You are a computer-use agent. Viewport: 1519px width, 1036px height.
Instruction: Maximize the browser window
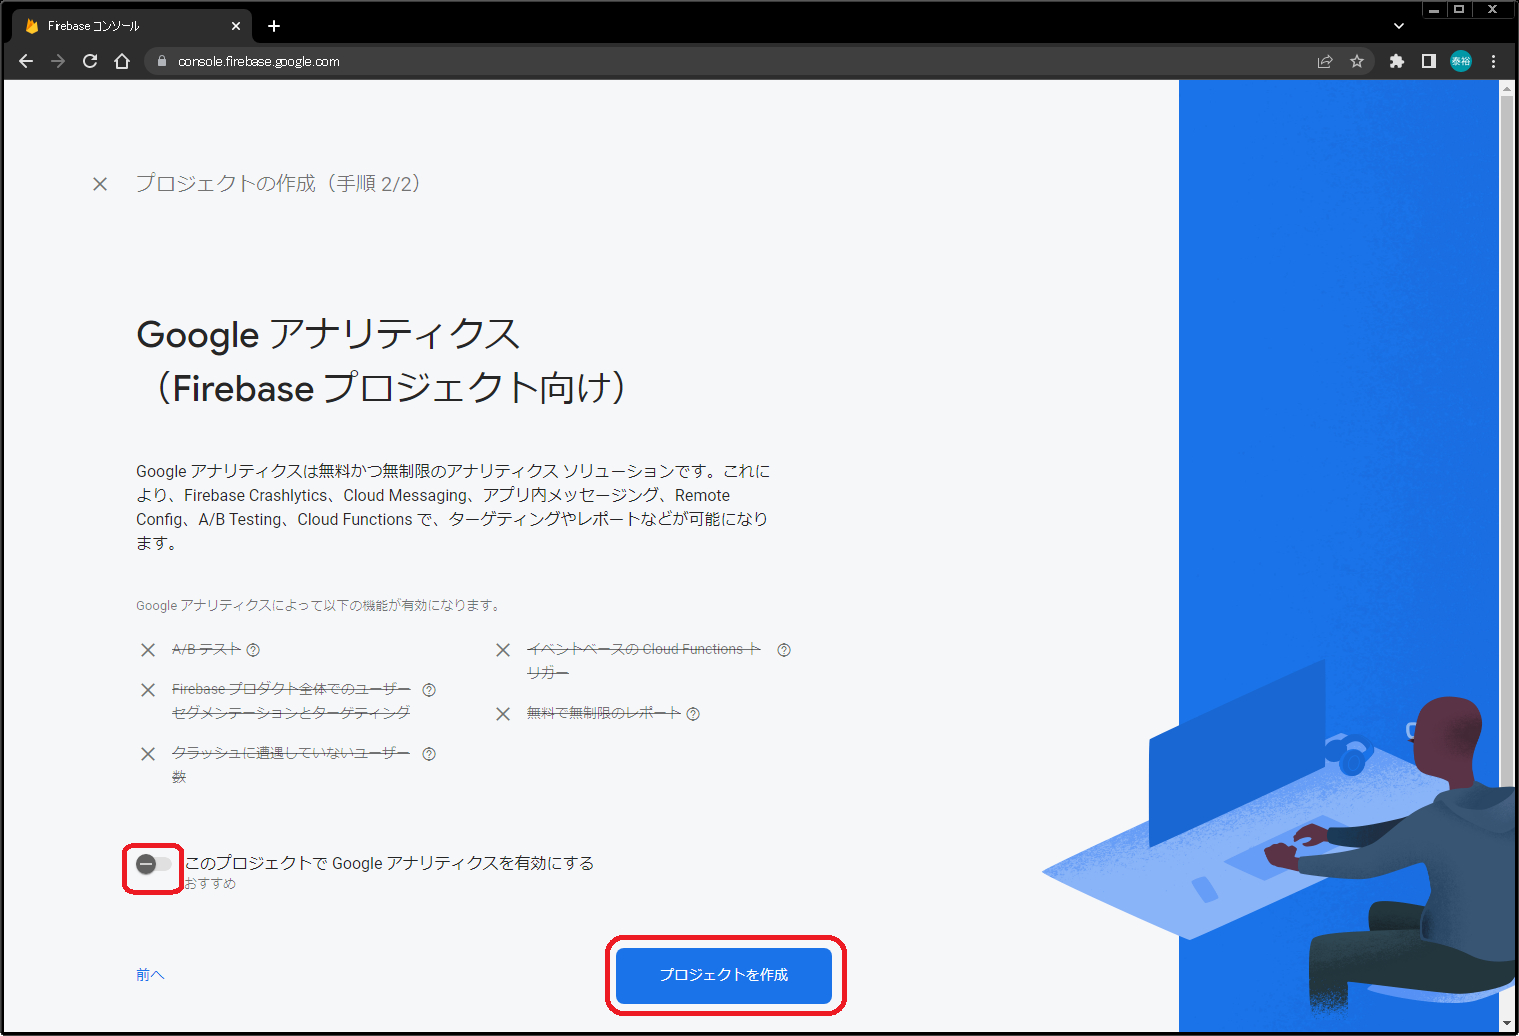[x=1459, y=10]
